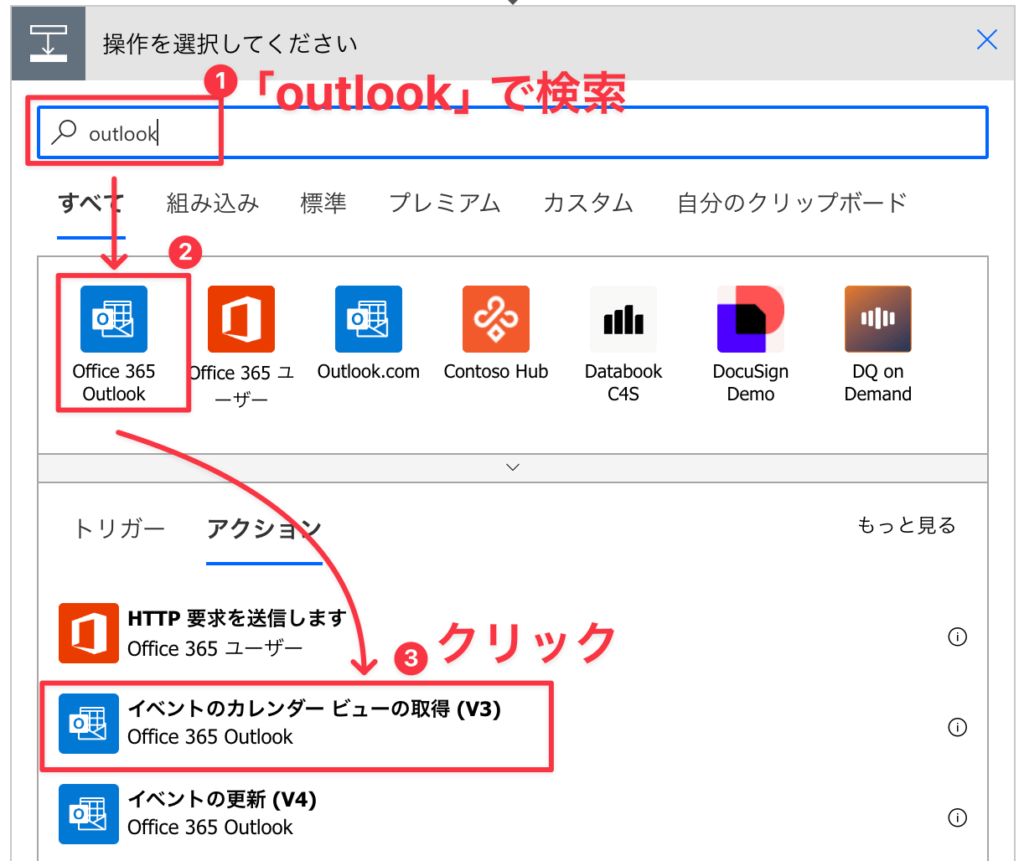
Task: Select the アクション tab
Action: point(264,528)
